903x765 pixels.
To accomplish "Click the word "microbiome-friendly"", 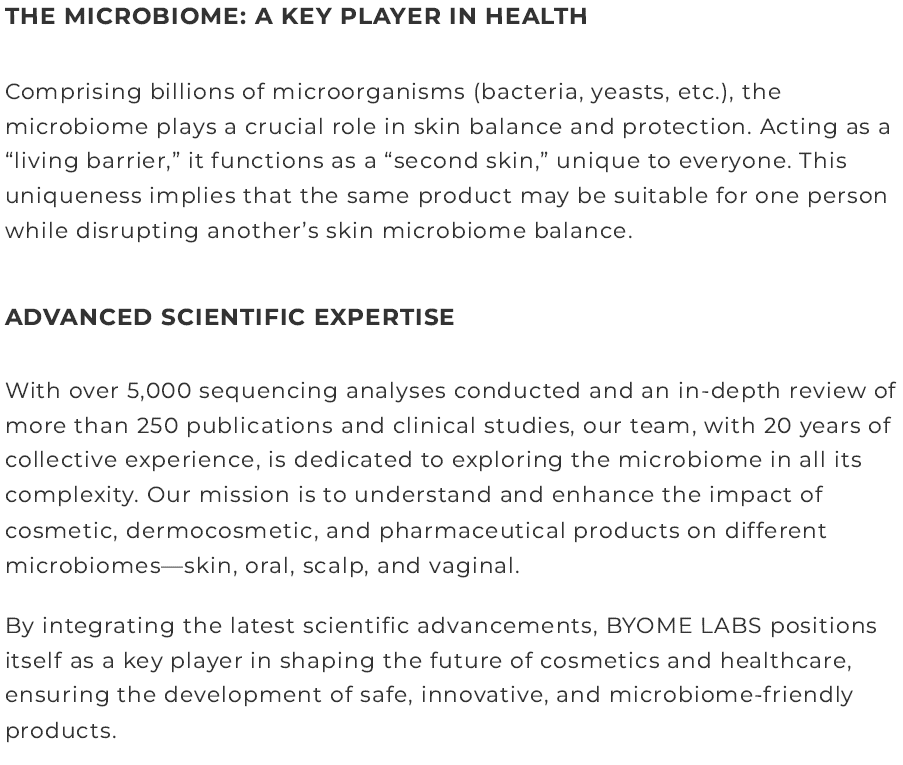I will click(730, 695).
